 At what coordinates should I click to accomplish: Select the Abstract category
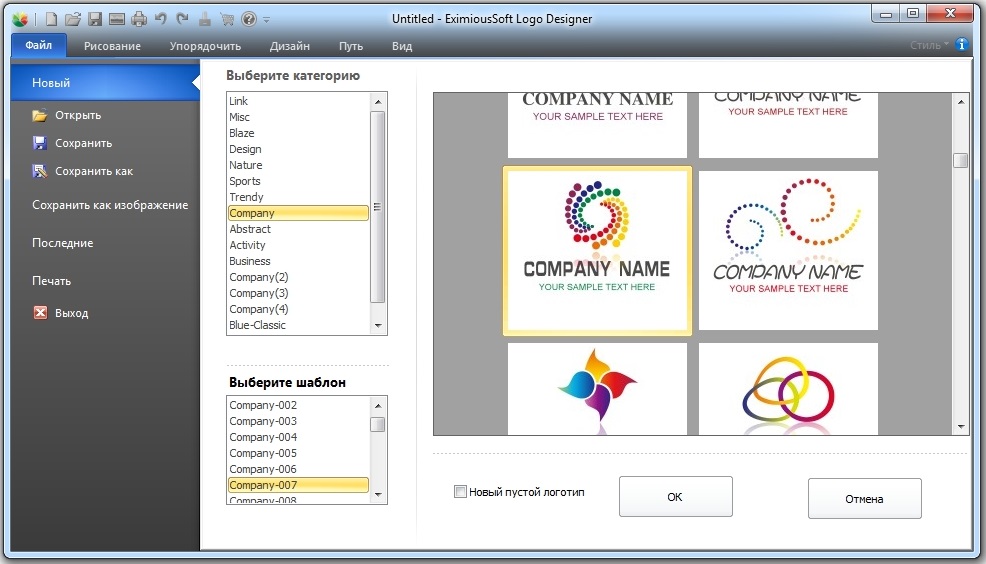tap(298, 229)
